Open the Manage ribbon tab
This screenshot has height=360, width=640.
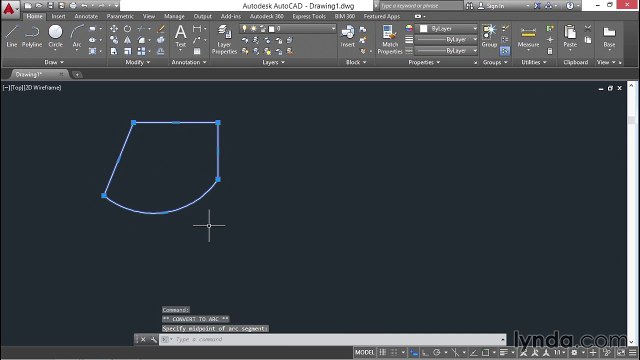coord(174,16)
